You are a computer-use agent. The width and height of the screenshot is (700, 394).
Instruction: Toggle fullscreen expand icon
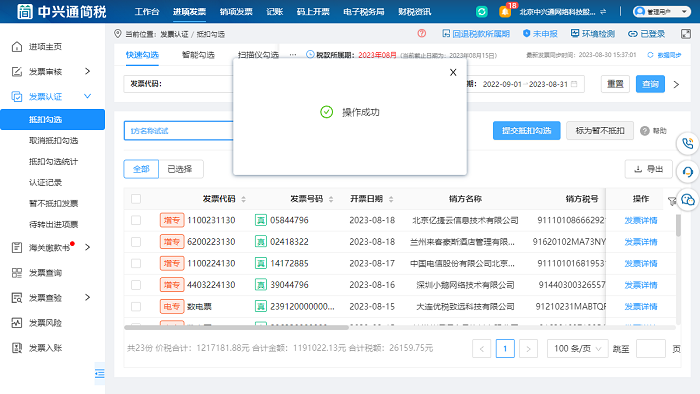point(686,33)
